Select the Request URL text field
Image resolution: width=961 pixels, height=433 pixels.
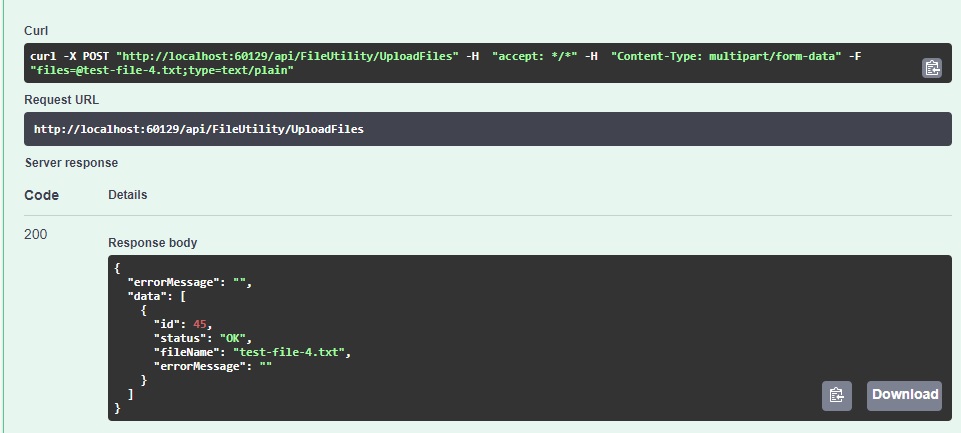coord(488,129)
